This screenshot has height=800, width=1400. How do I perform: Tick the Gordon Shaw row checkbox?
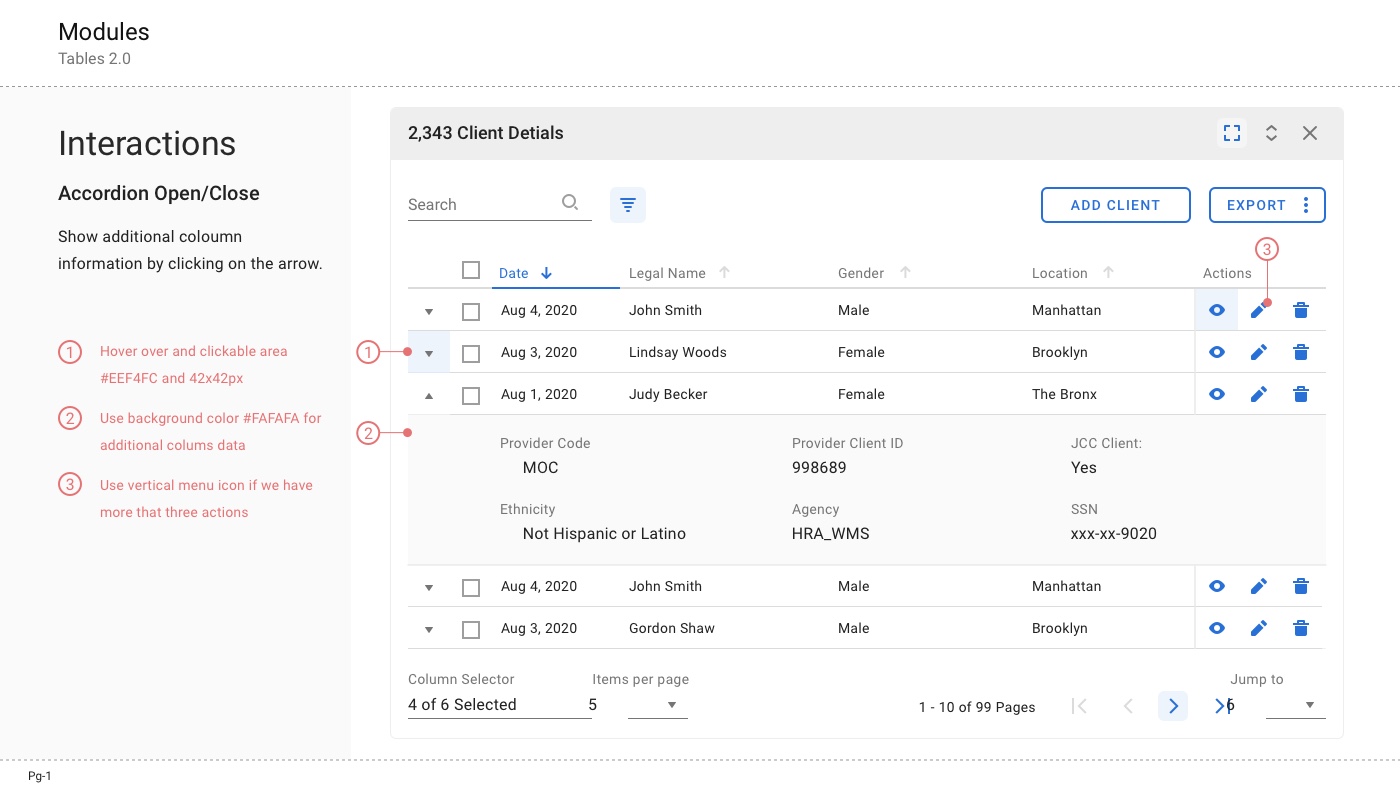[x=471, y=629]
